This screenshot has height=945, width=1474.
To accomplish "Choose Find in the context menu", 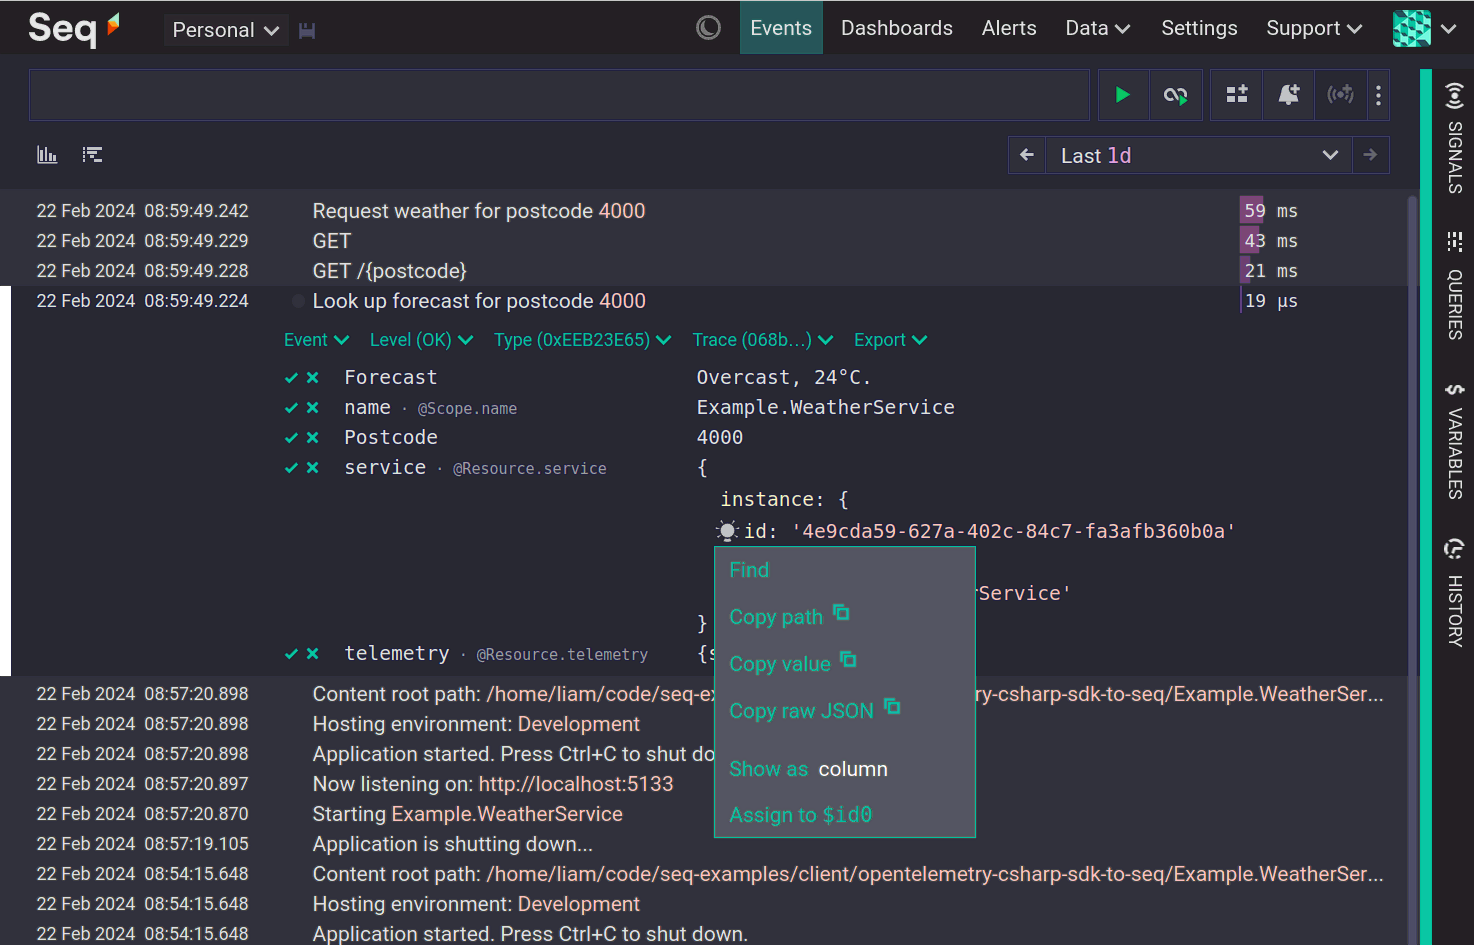I will [x=749, y=570].
